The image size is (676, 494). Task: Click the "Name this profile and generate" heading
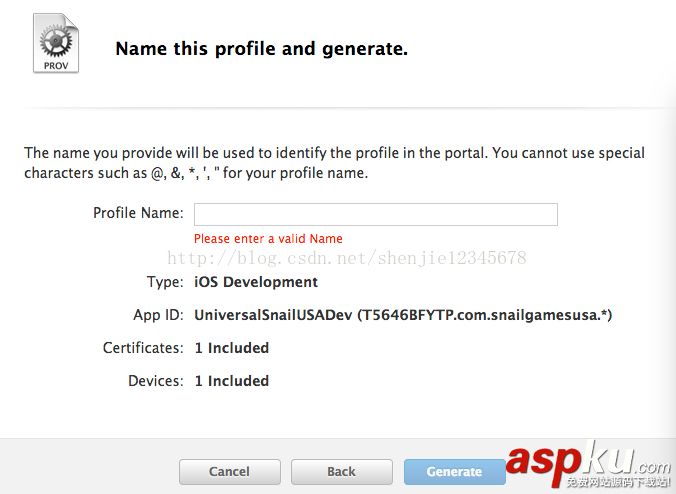pyautogui.click(x=262, y=48)
